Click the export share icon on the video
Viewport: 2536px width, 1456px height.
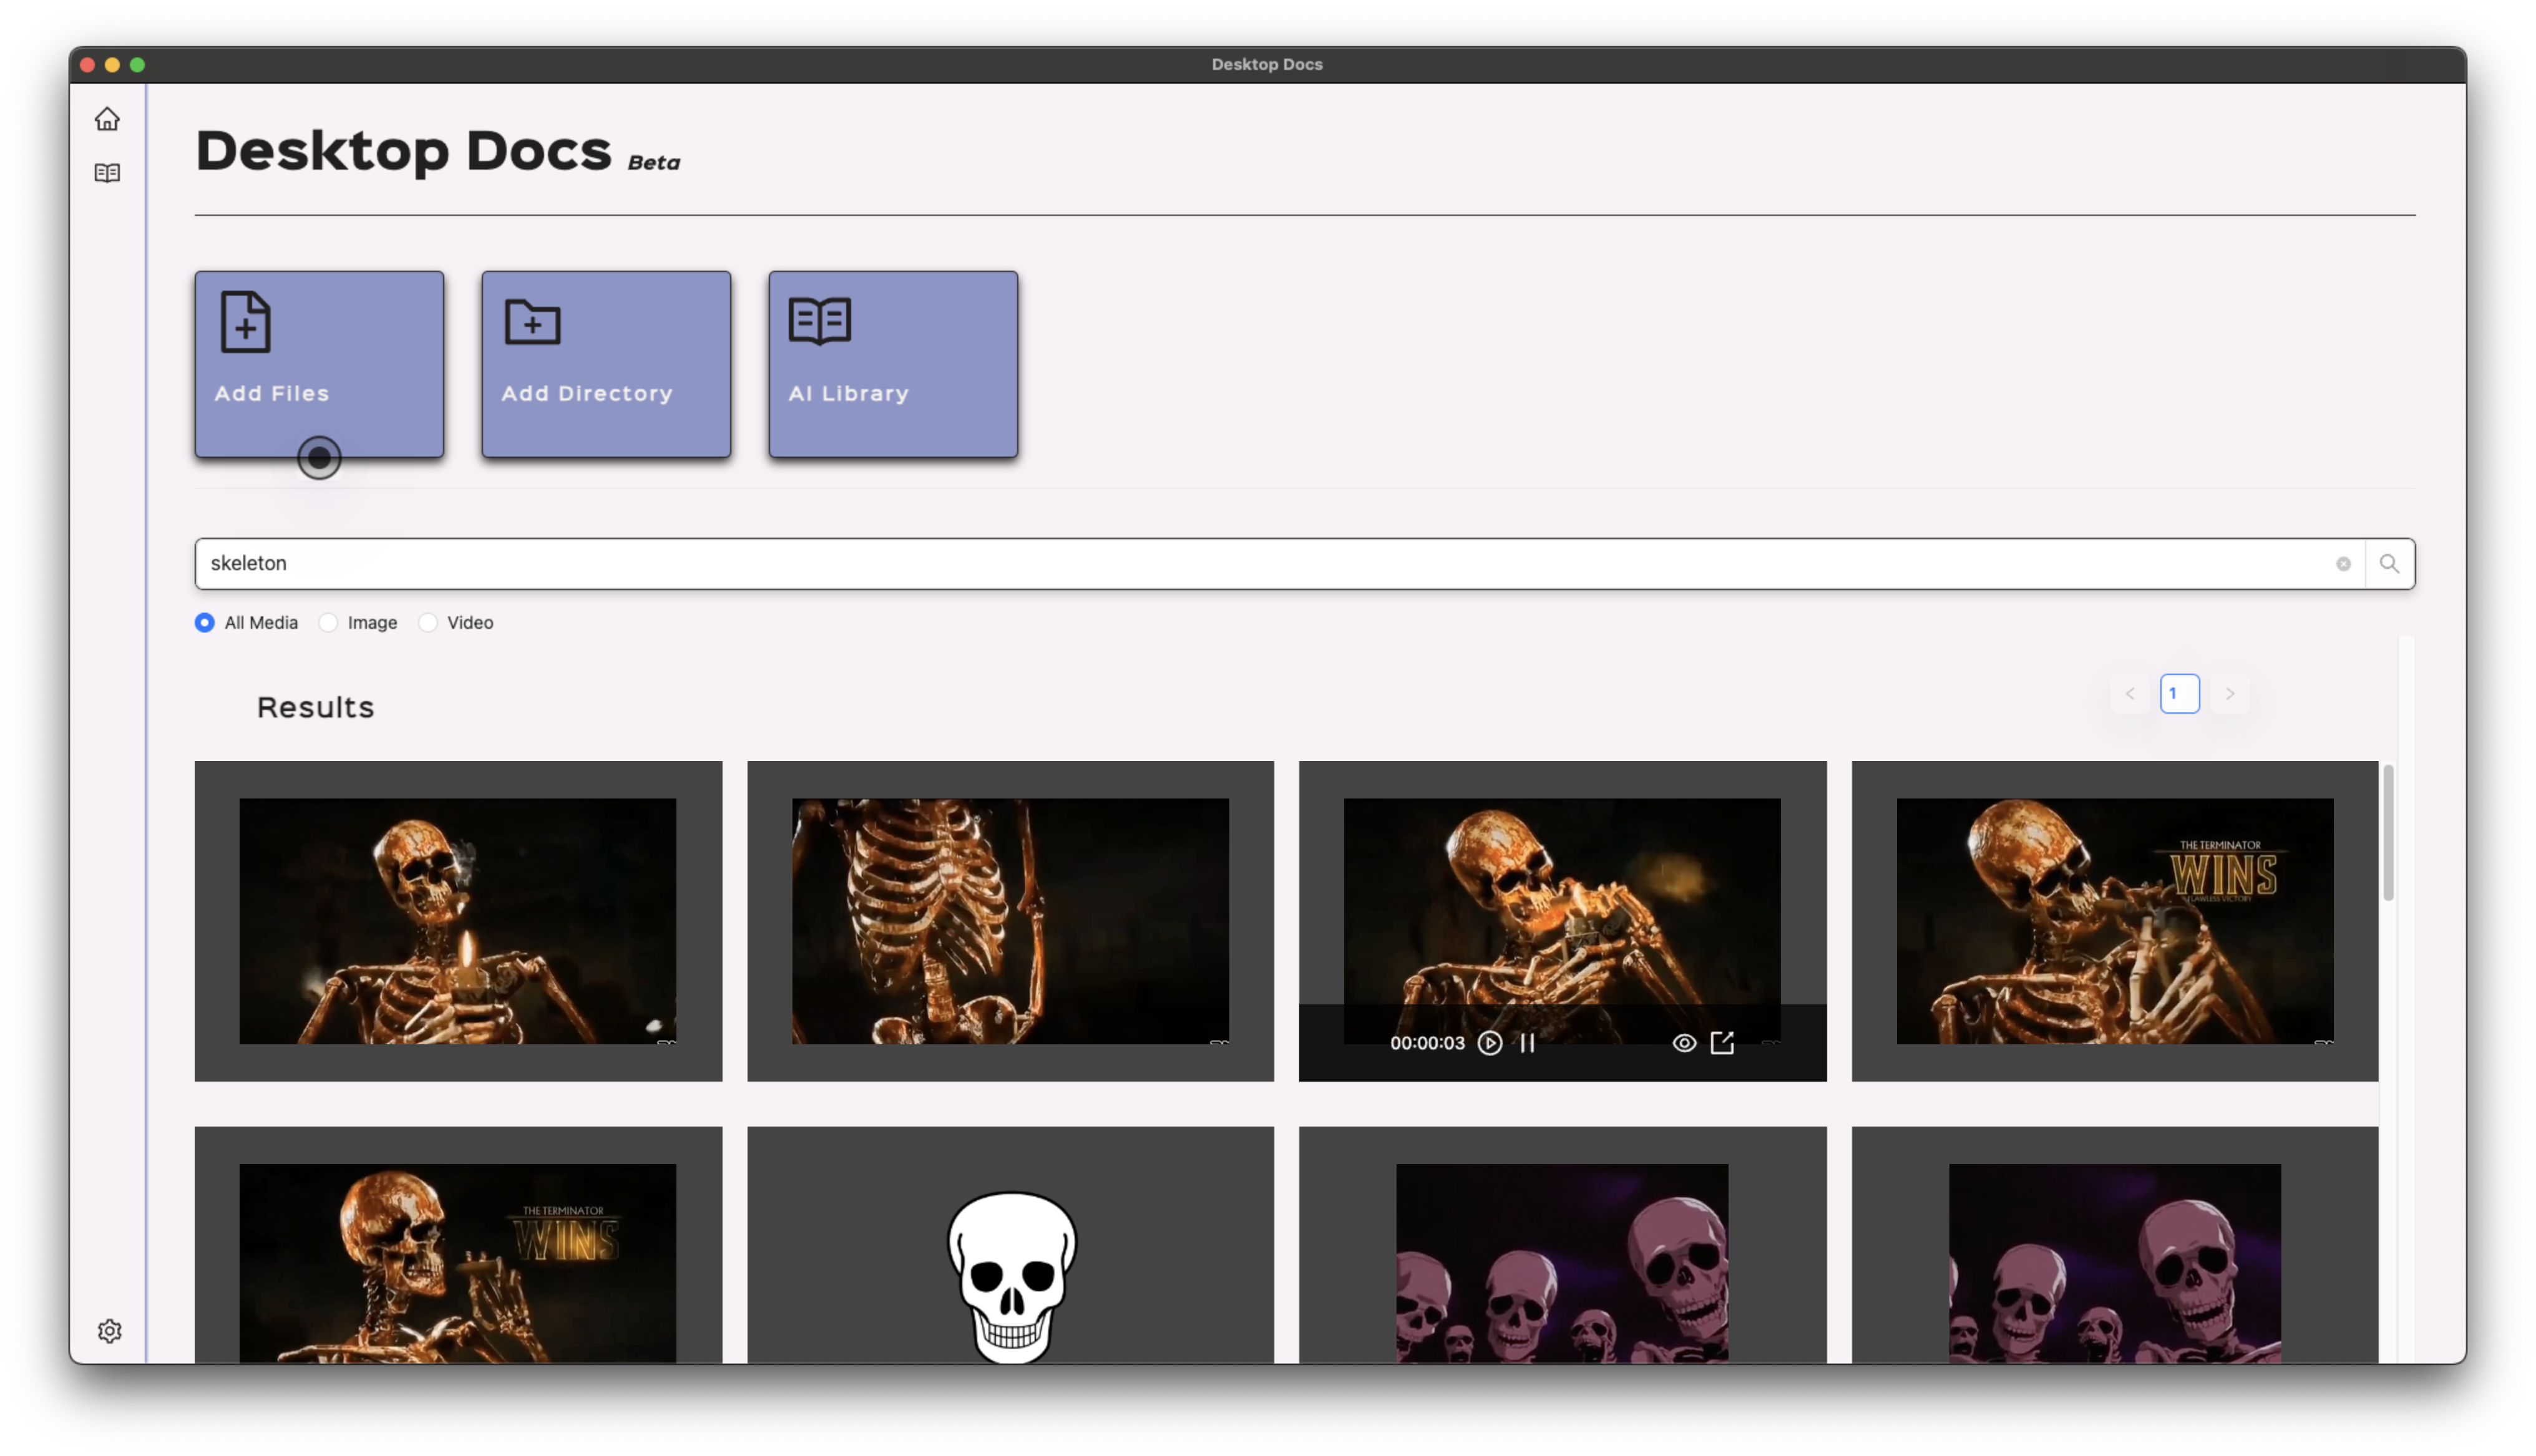[x=1723, y=1043]
